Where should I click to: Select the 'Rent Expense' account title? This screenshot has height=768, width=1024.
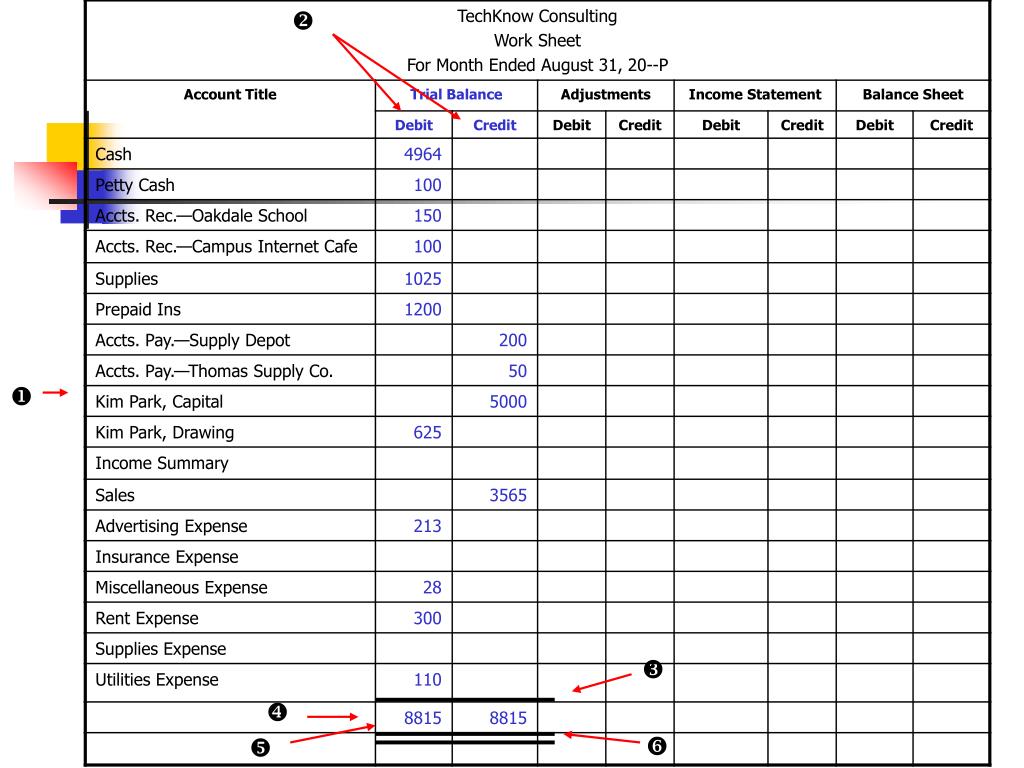(x=147, y=618)
